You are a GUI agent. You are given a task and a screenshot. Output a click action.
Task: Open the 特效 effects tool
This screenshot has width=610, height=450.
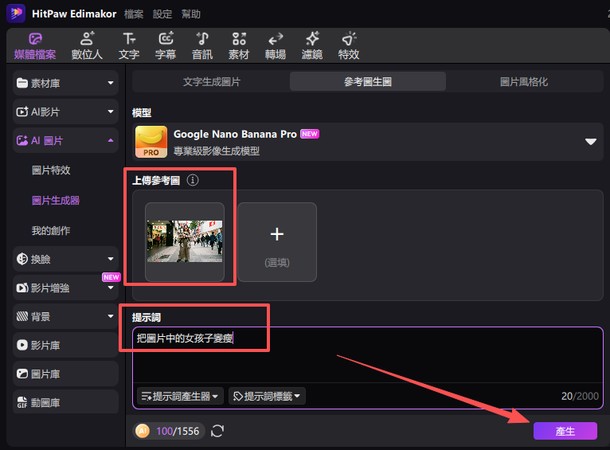(x=349, y=46)
